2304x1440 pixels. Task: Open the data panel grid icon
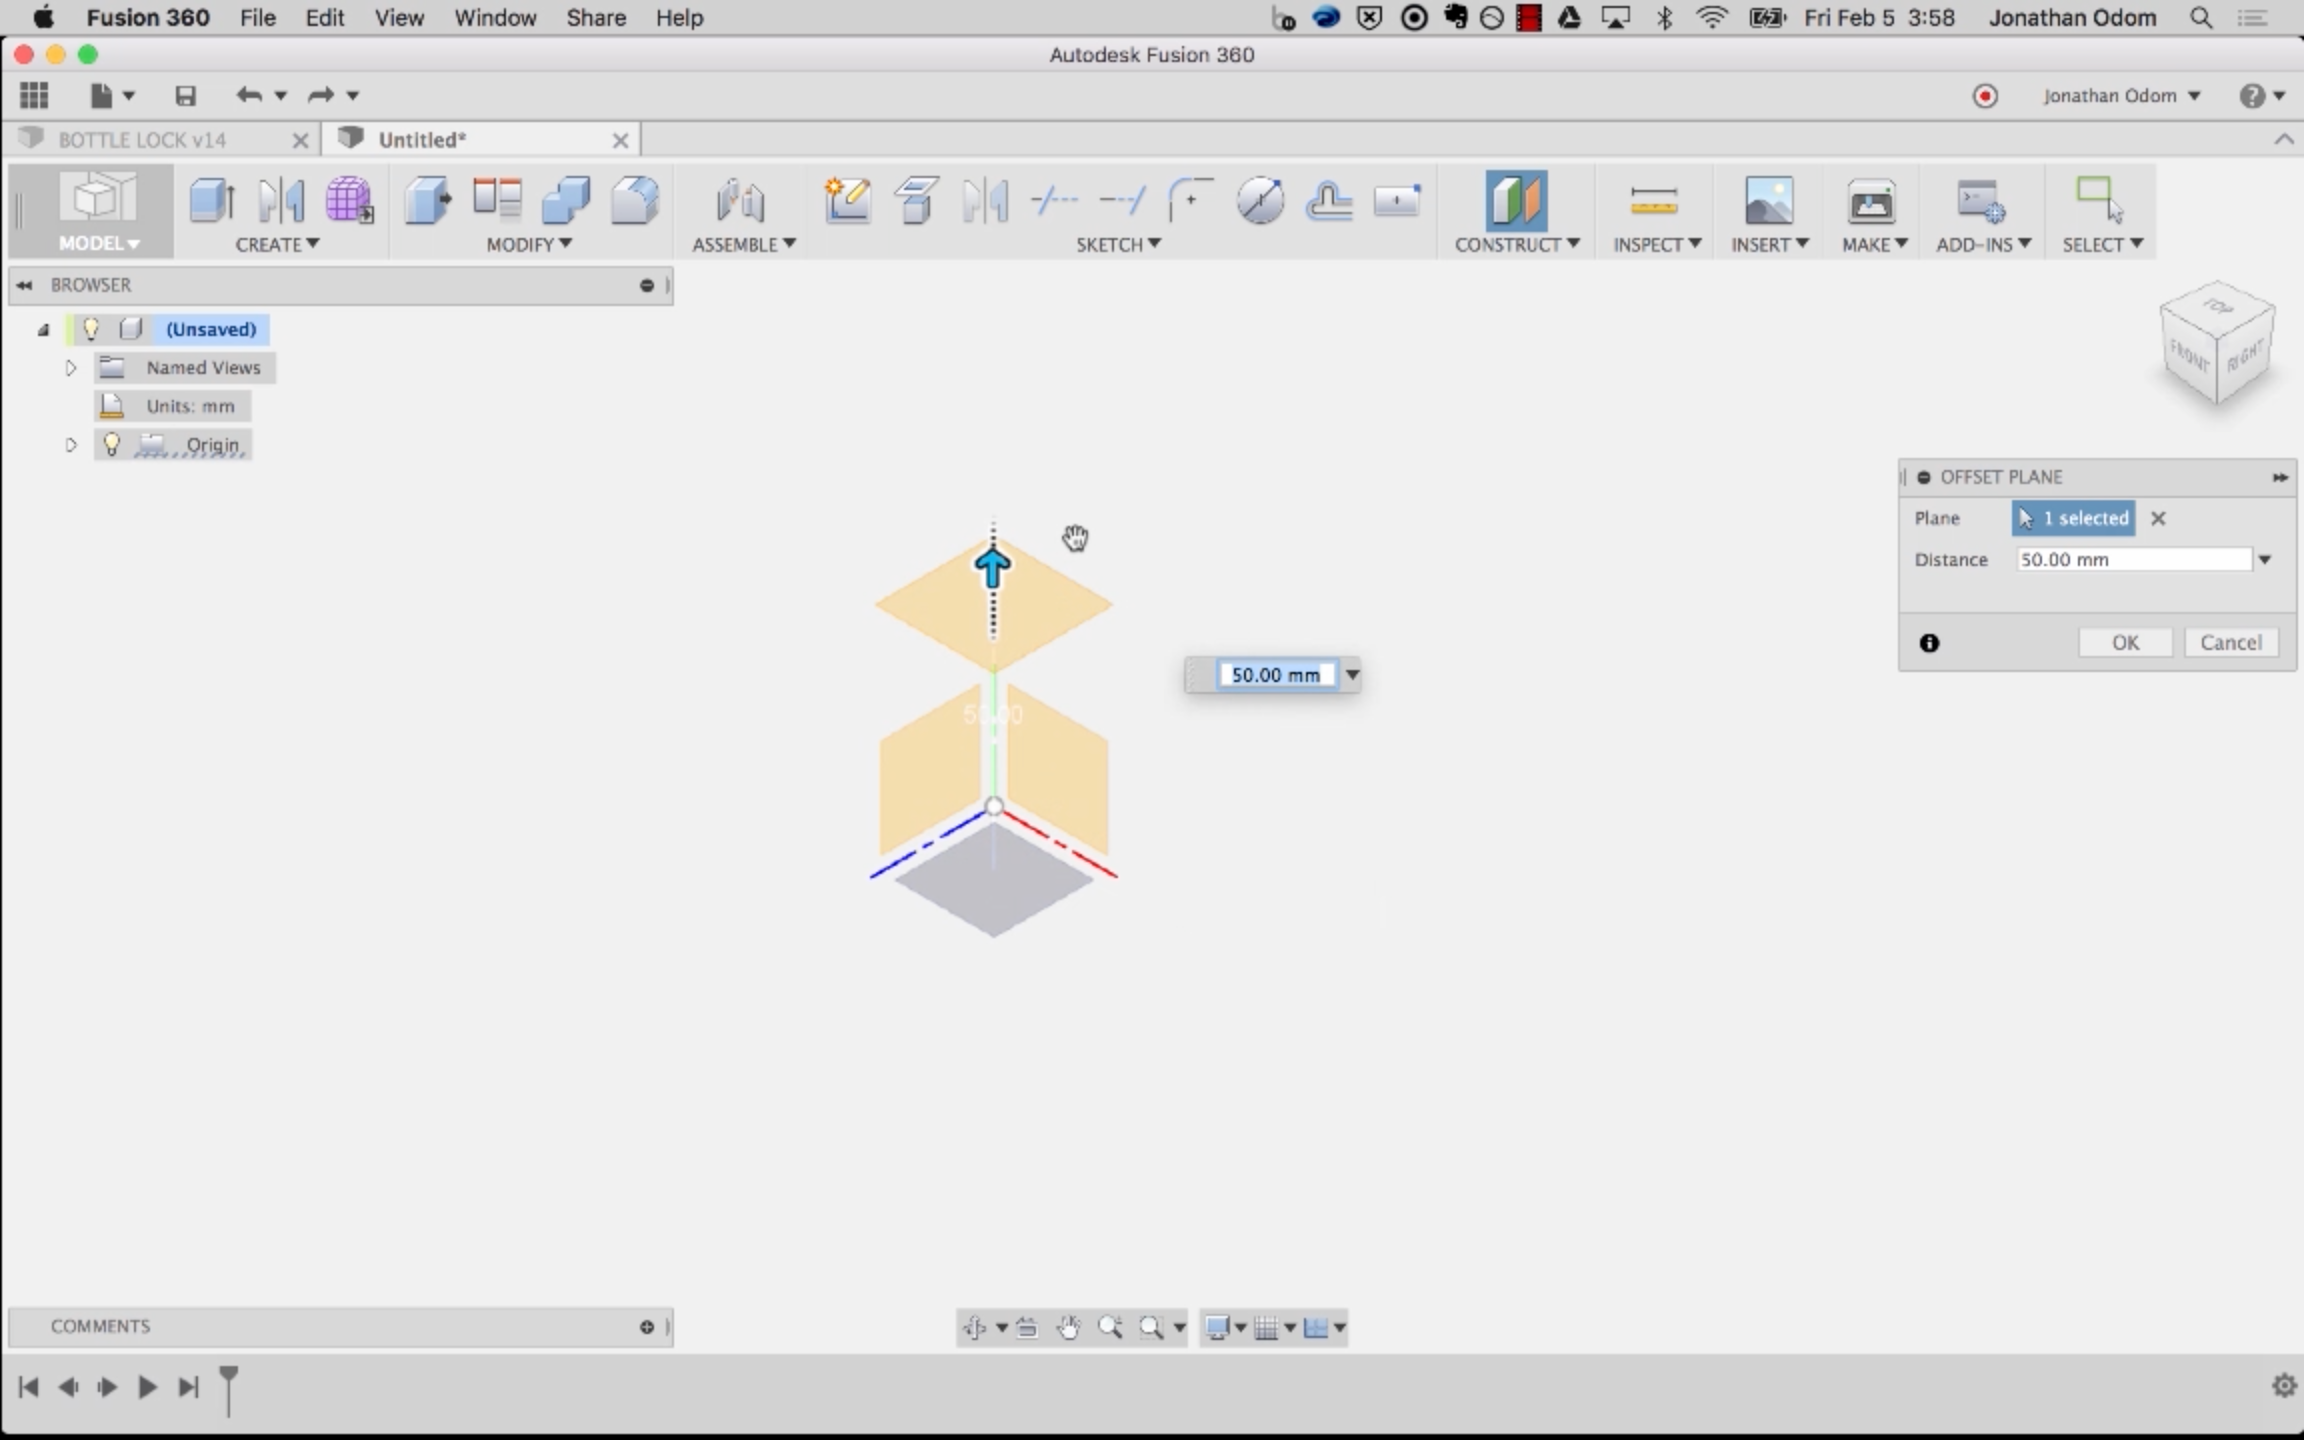pos(34,95)
